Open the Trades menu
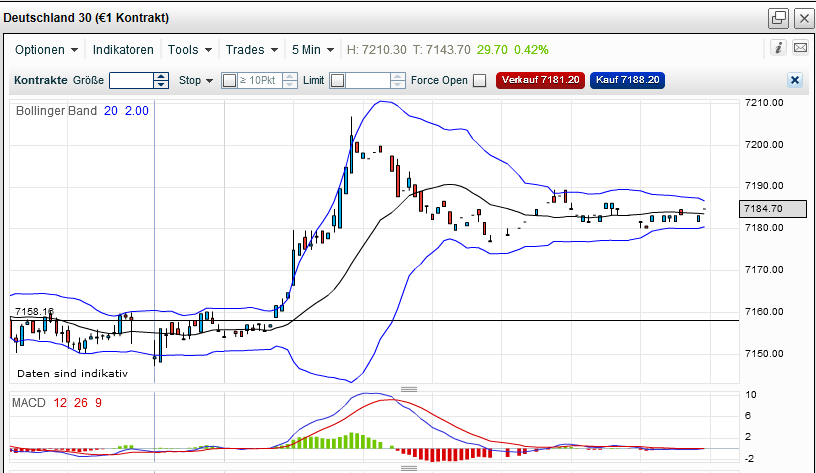 point(252,50)
